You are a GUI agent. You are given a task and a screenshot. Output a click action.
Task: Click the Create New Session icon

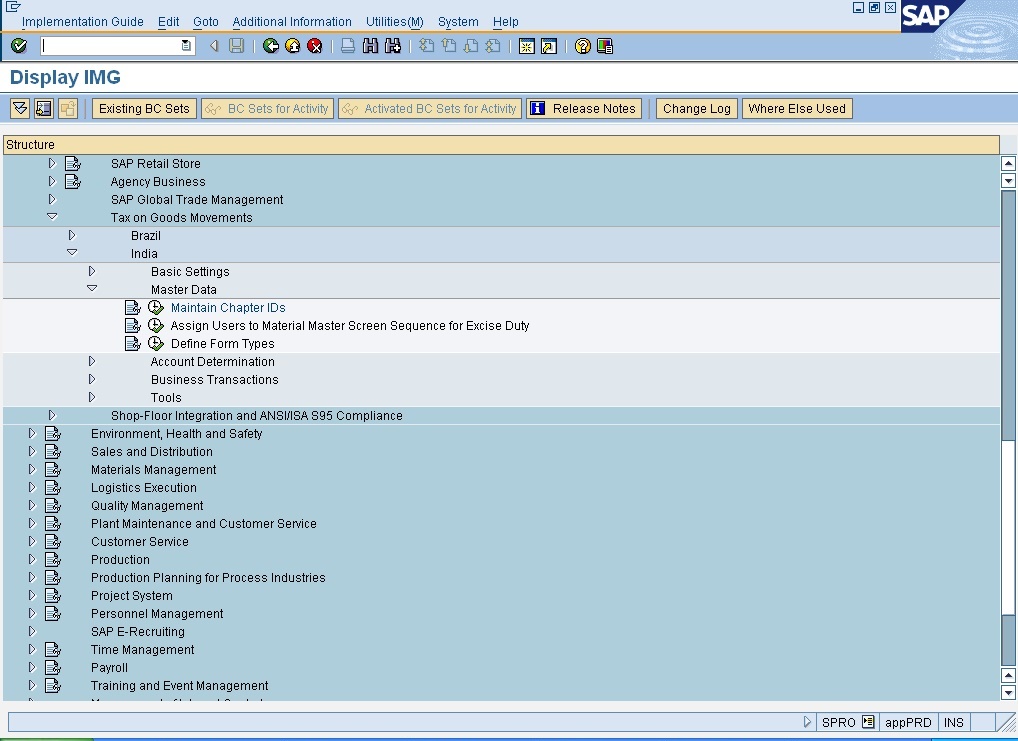coord(527,45)
